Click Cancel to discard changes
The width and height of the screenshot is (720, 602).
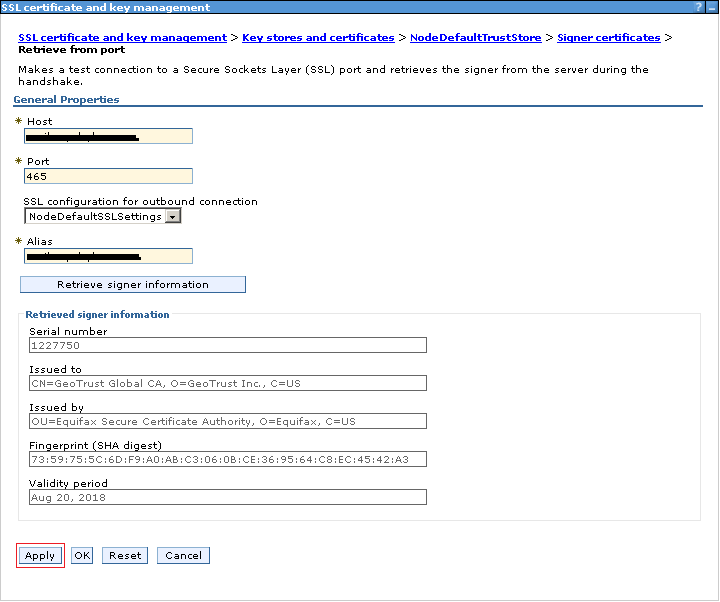coord(183,556)
